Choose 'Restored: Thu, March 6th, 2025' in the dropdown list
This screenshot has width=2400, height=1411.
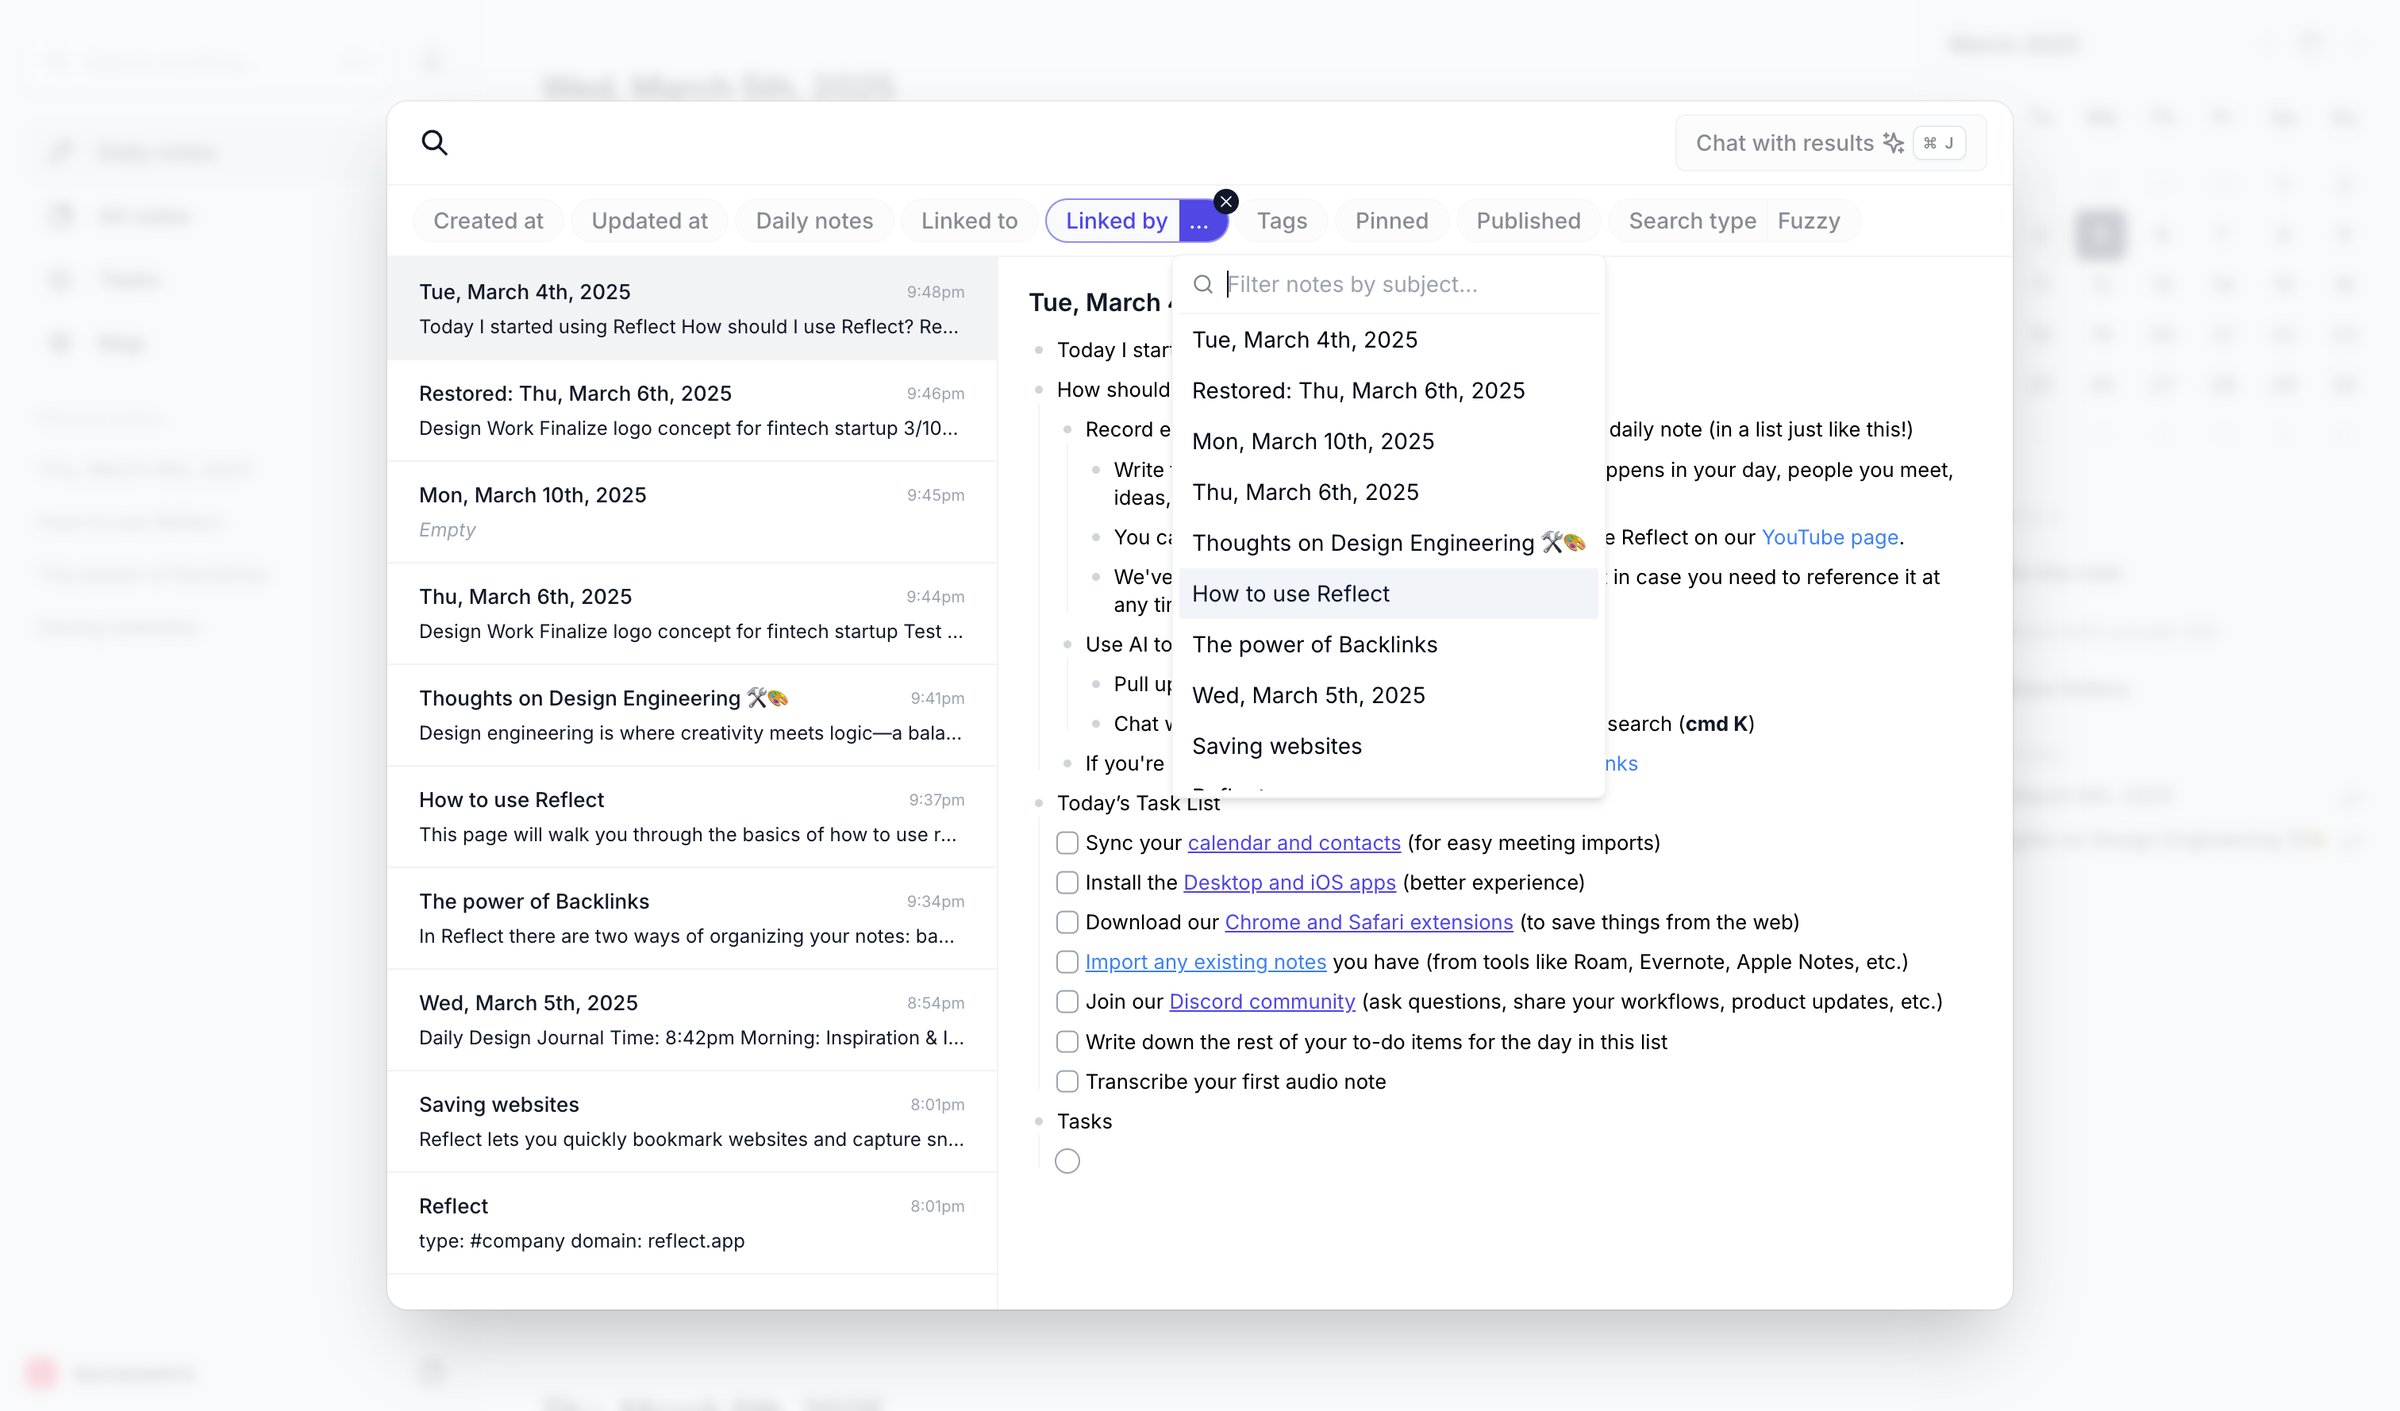click(1388, 391)
